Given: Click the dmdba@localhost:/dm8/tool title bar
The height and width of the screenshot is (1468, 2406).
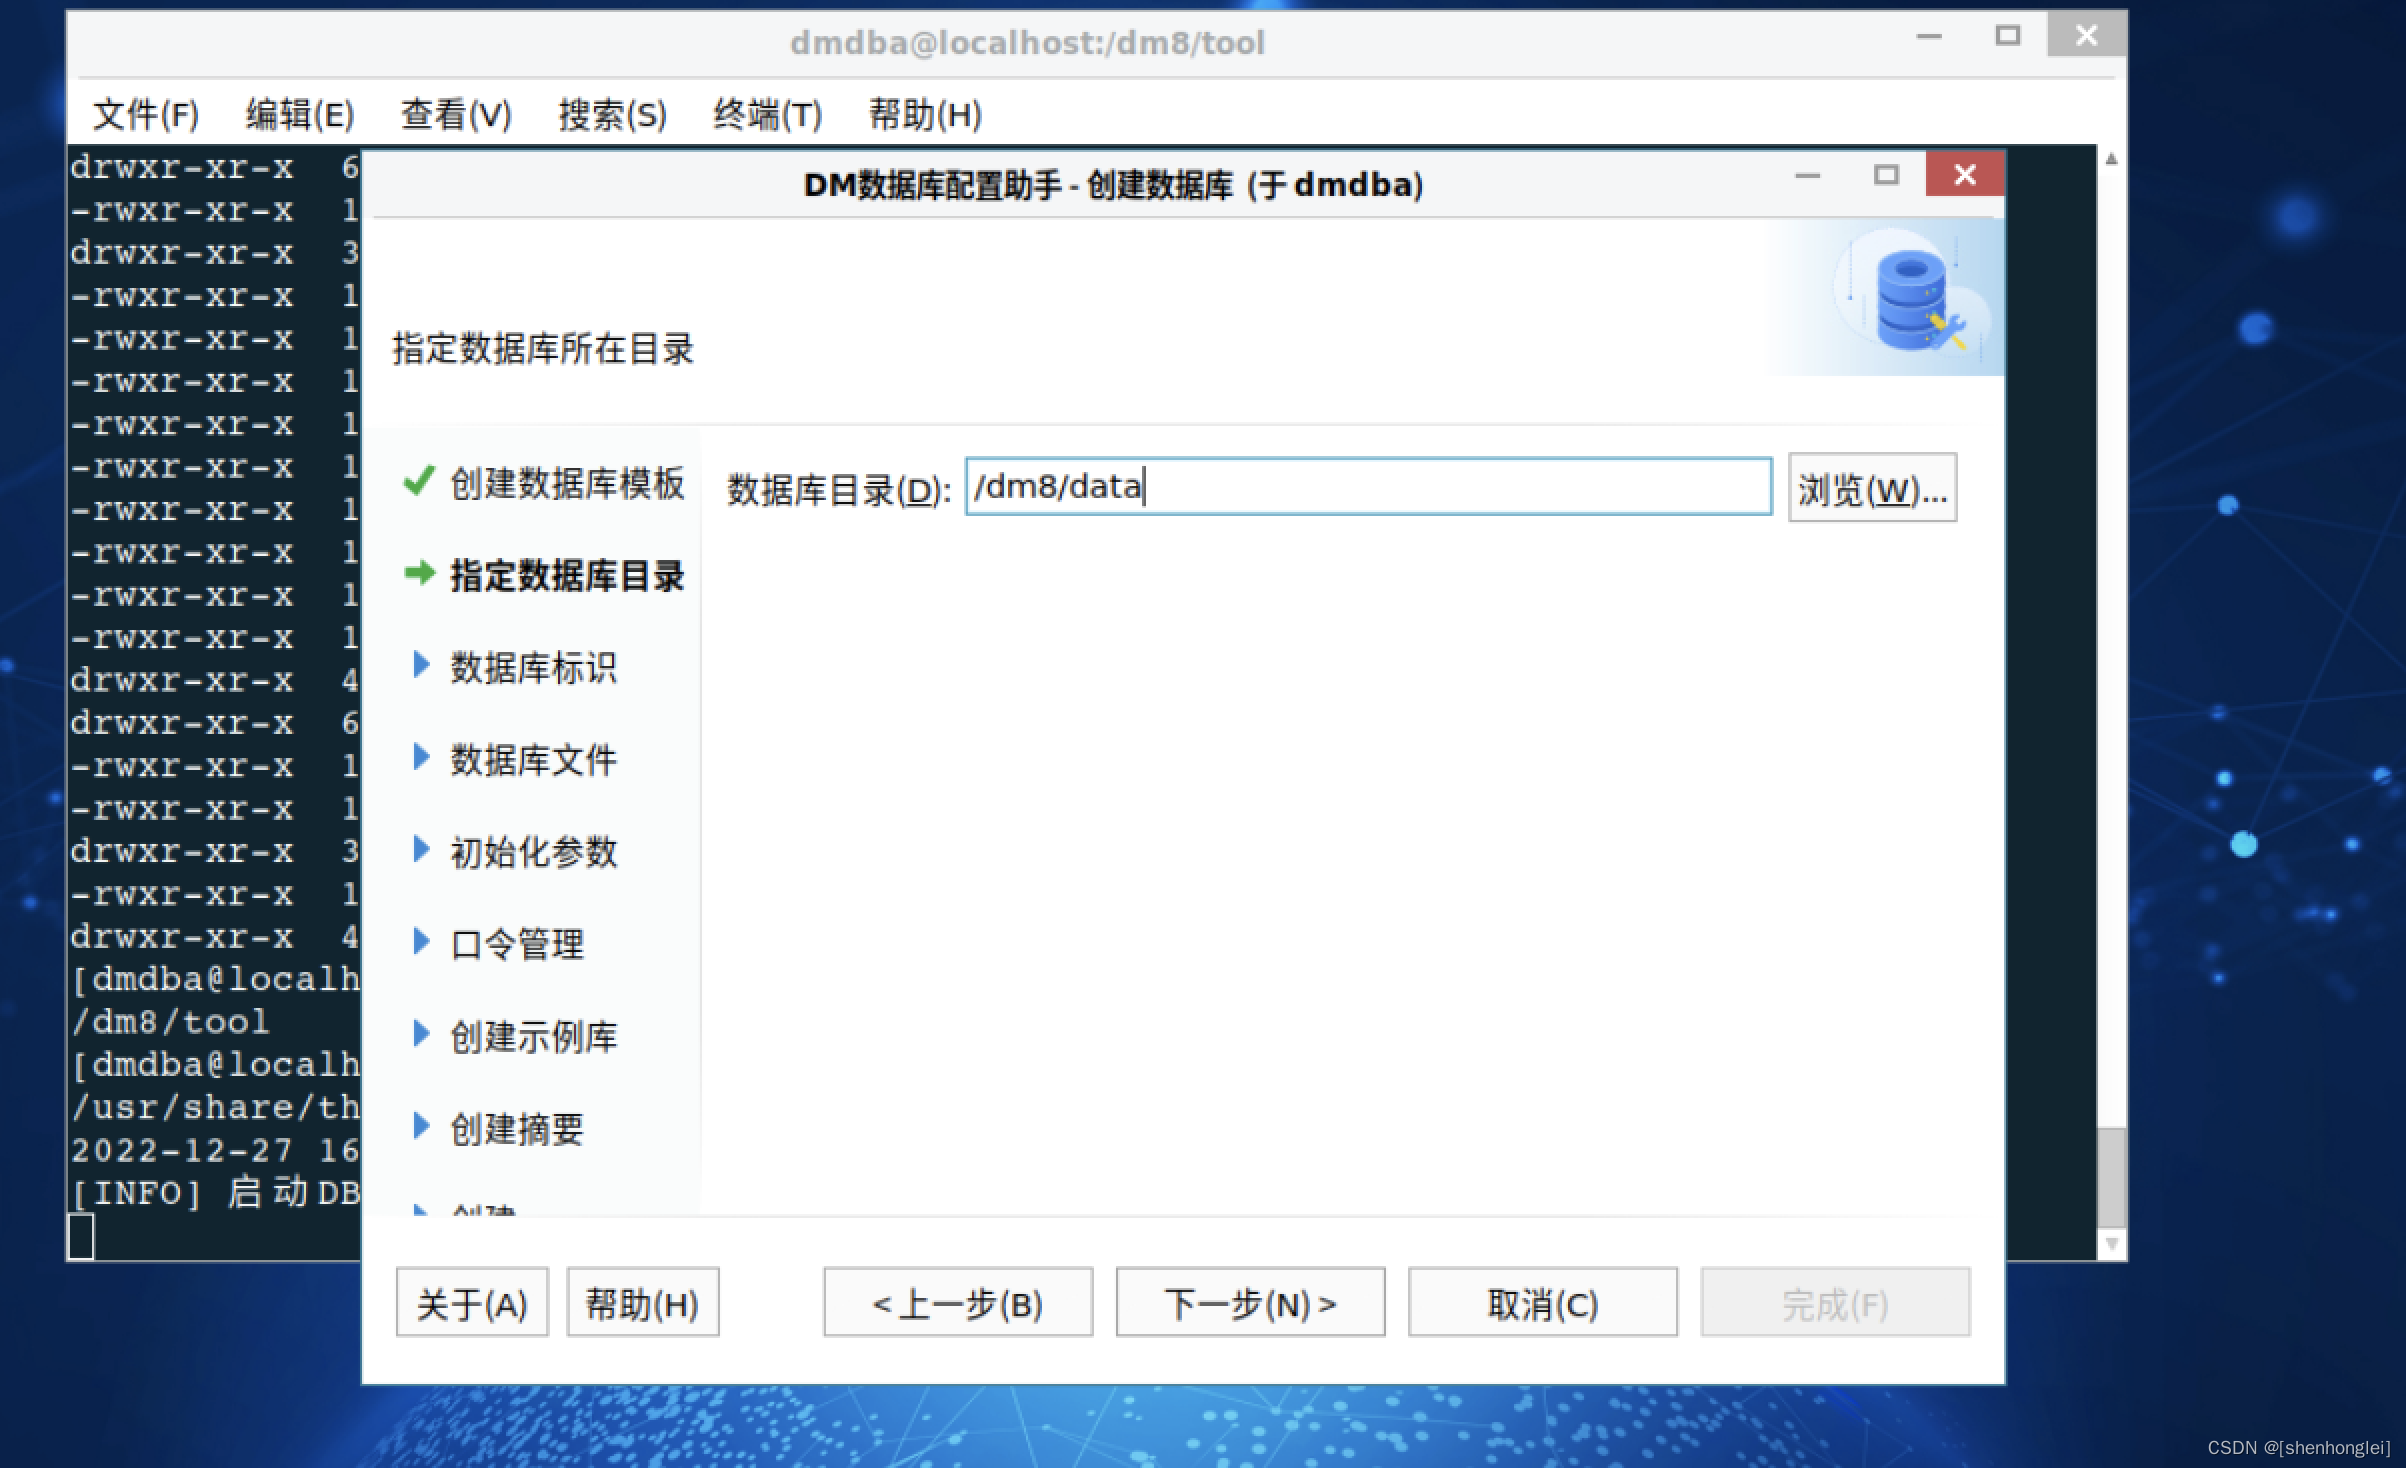Looking at the screenshot, I should [x=1027, y=42].
